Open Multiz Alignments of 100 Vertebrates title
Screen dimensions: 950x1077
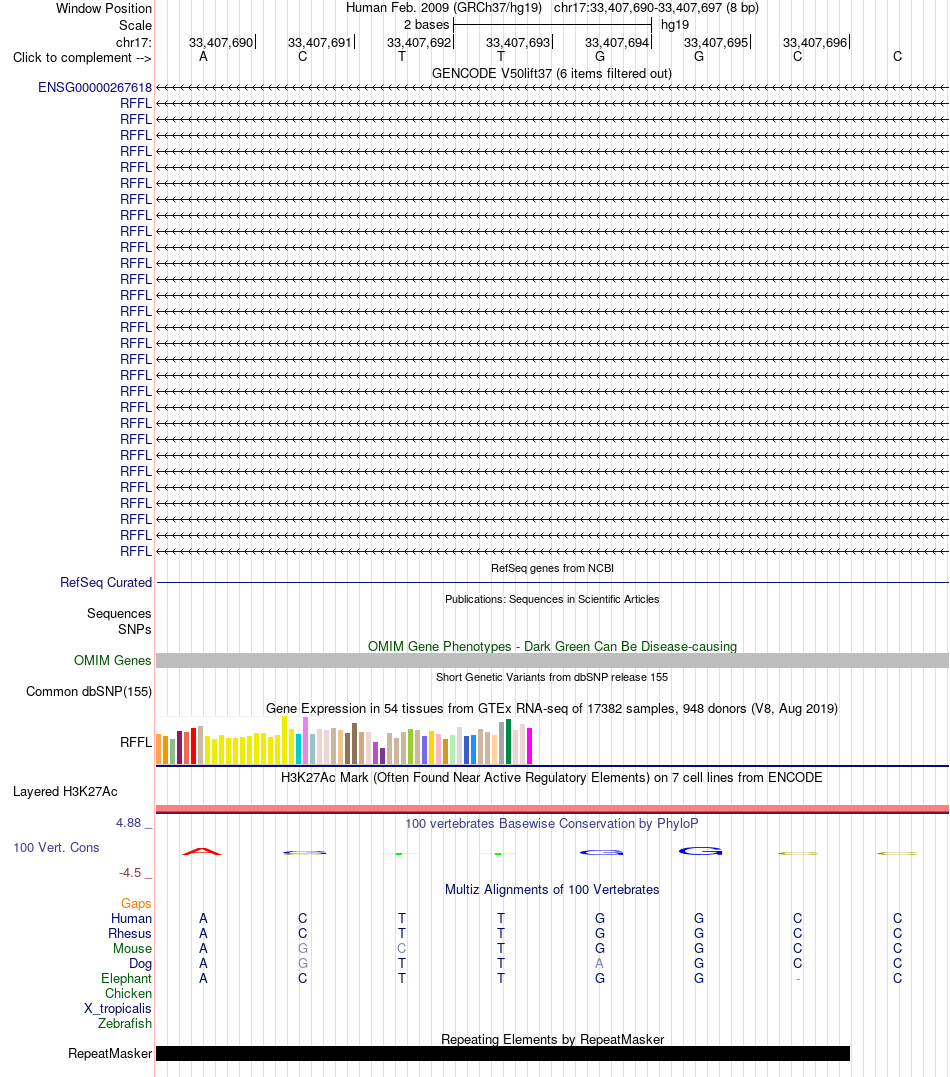pyautogui.click(x=552, y=889)
